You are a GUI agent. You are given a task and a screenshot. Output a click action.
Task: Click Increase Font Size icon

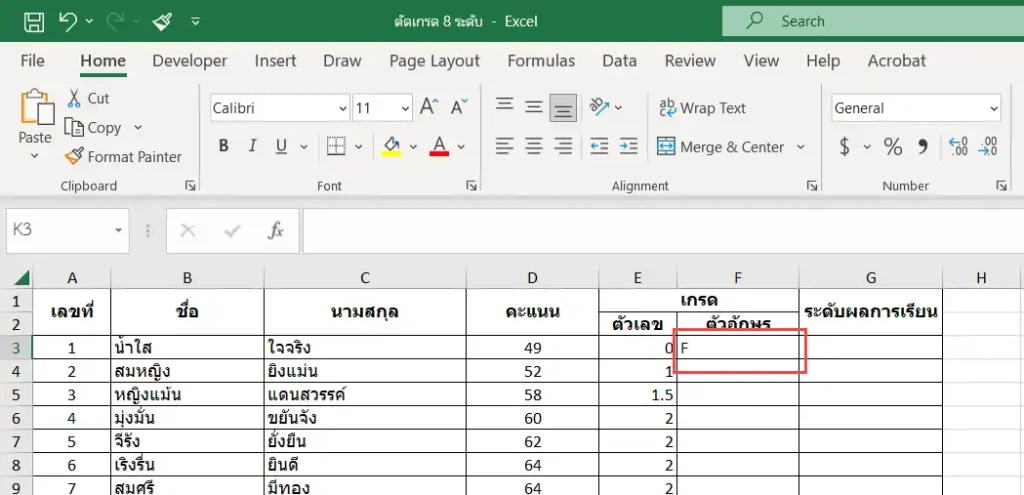pyautogui.click(x=428, y=106)
